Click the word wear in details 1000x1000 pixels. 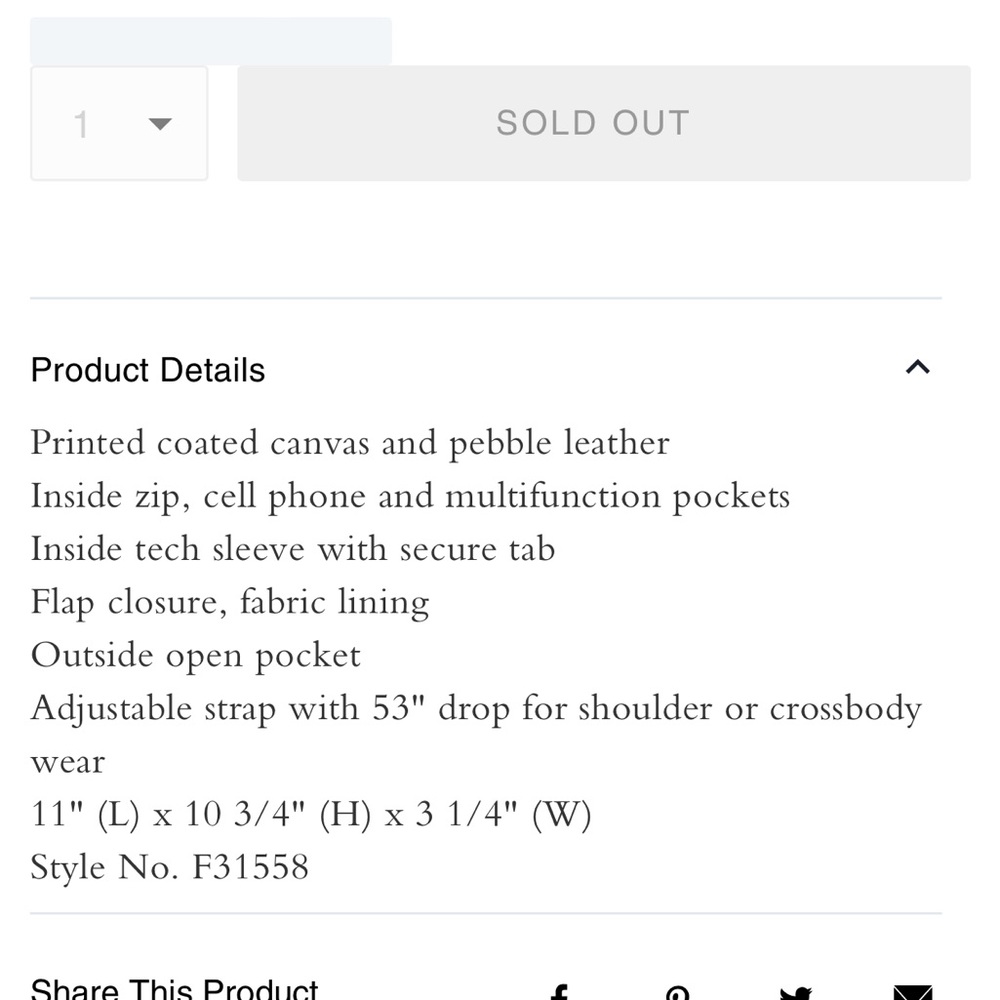pos(68,762)
